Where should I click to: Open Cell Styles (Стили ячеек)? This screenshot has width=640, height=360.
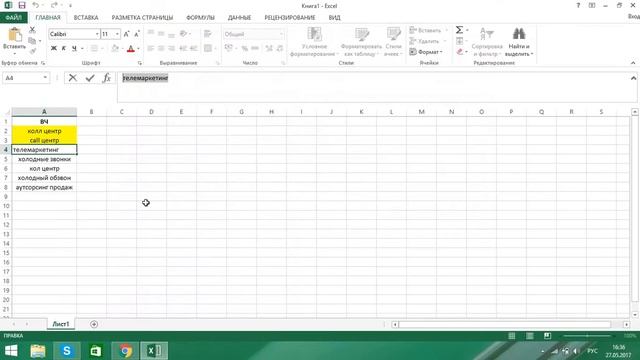(393, 42)
